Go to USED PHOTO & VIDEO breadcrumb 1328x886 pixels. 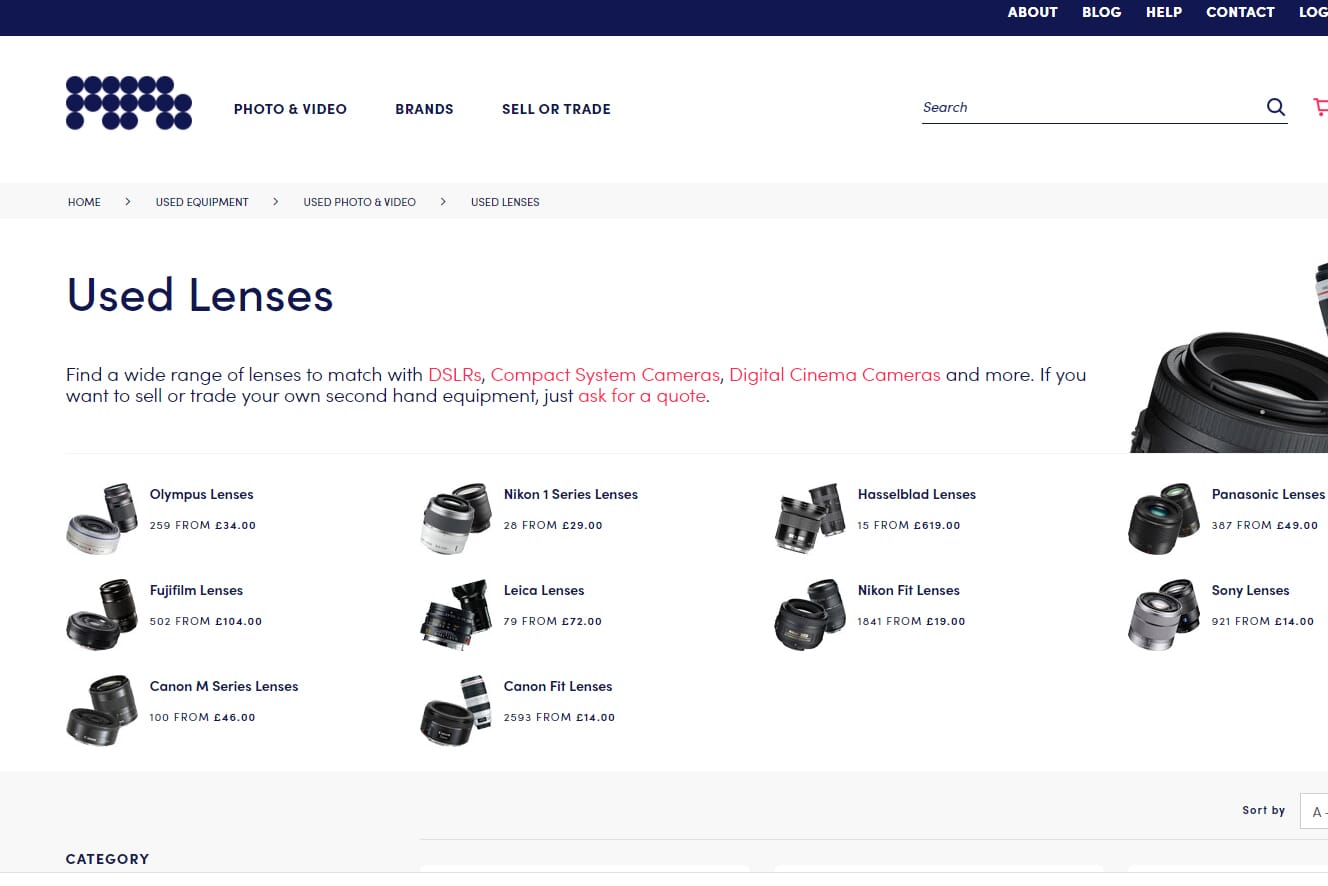point(360,202)
